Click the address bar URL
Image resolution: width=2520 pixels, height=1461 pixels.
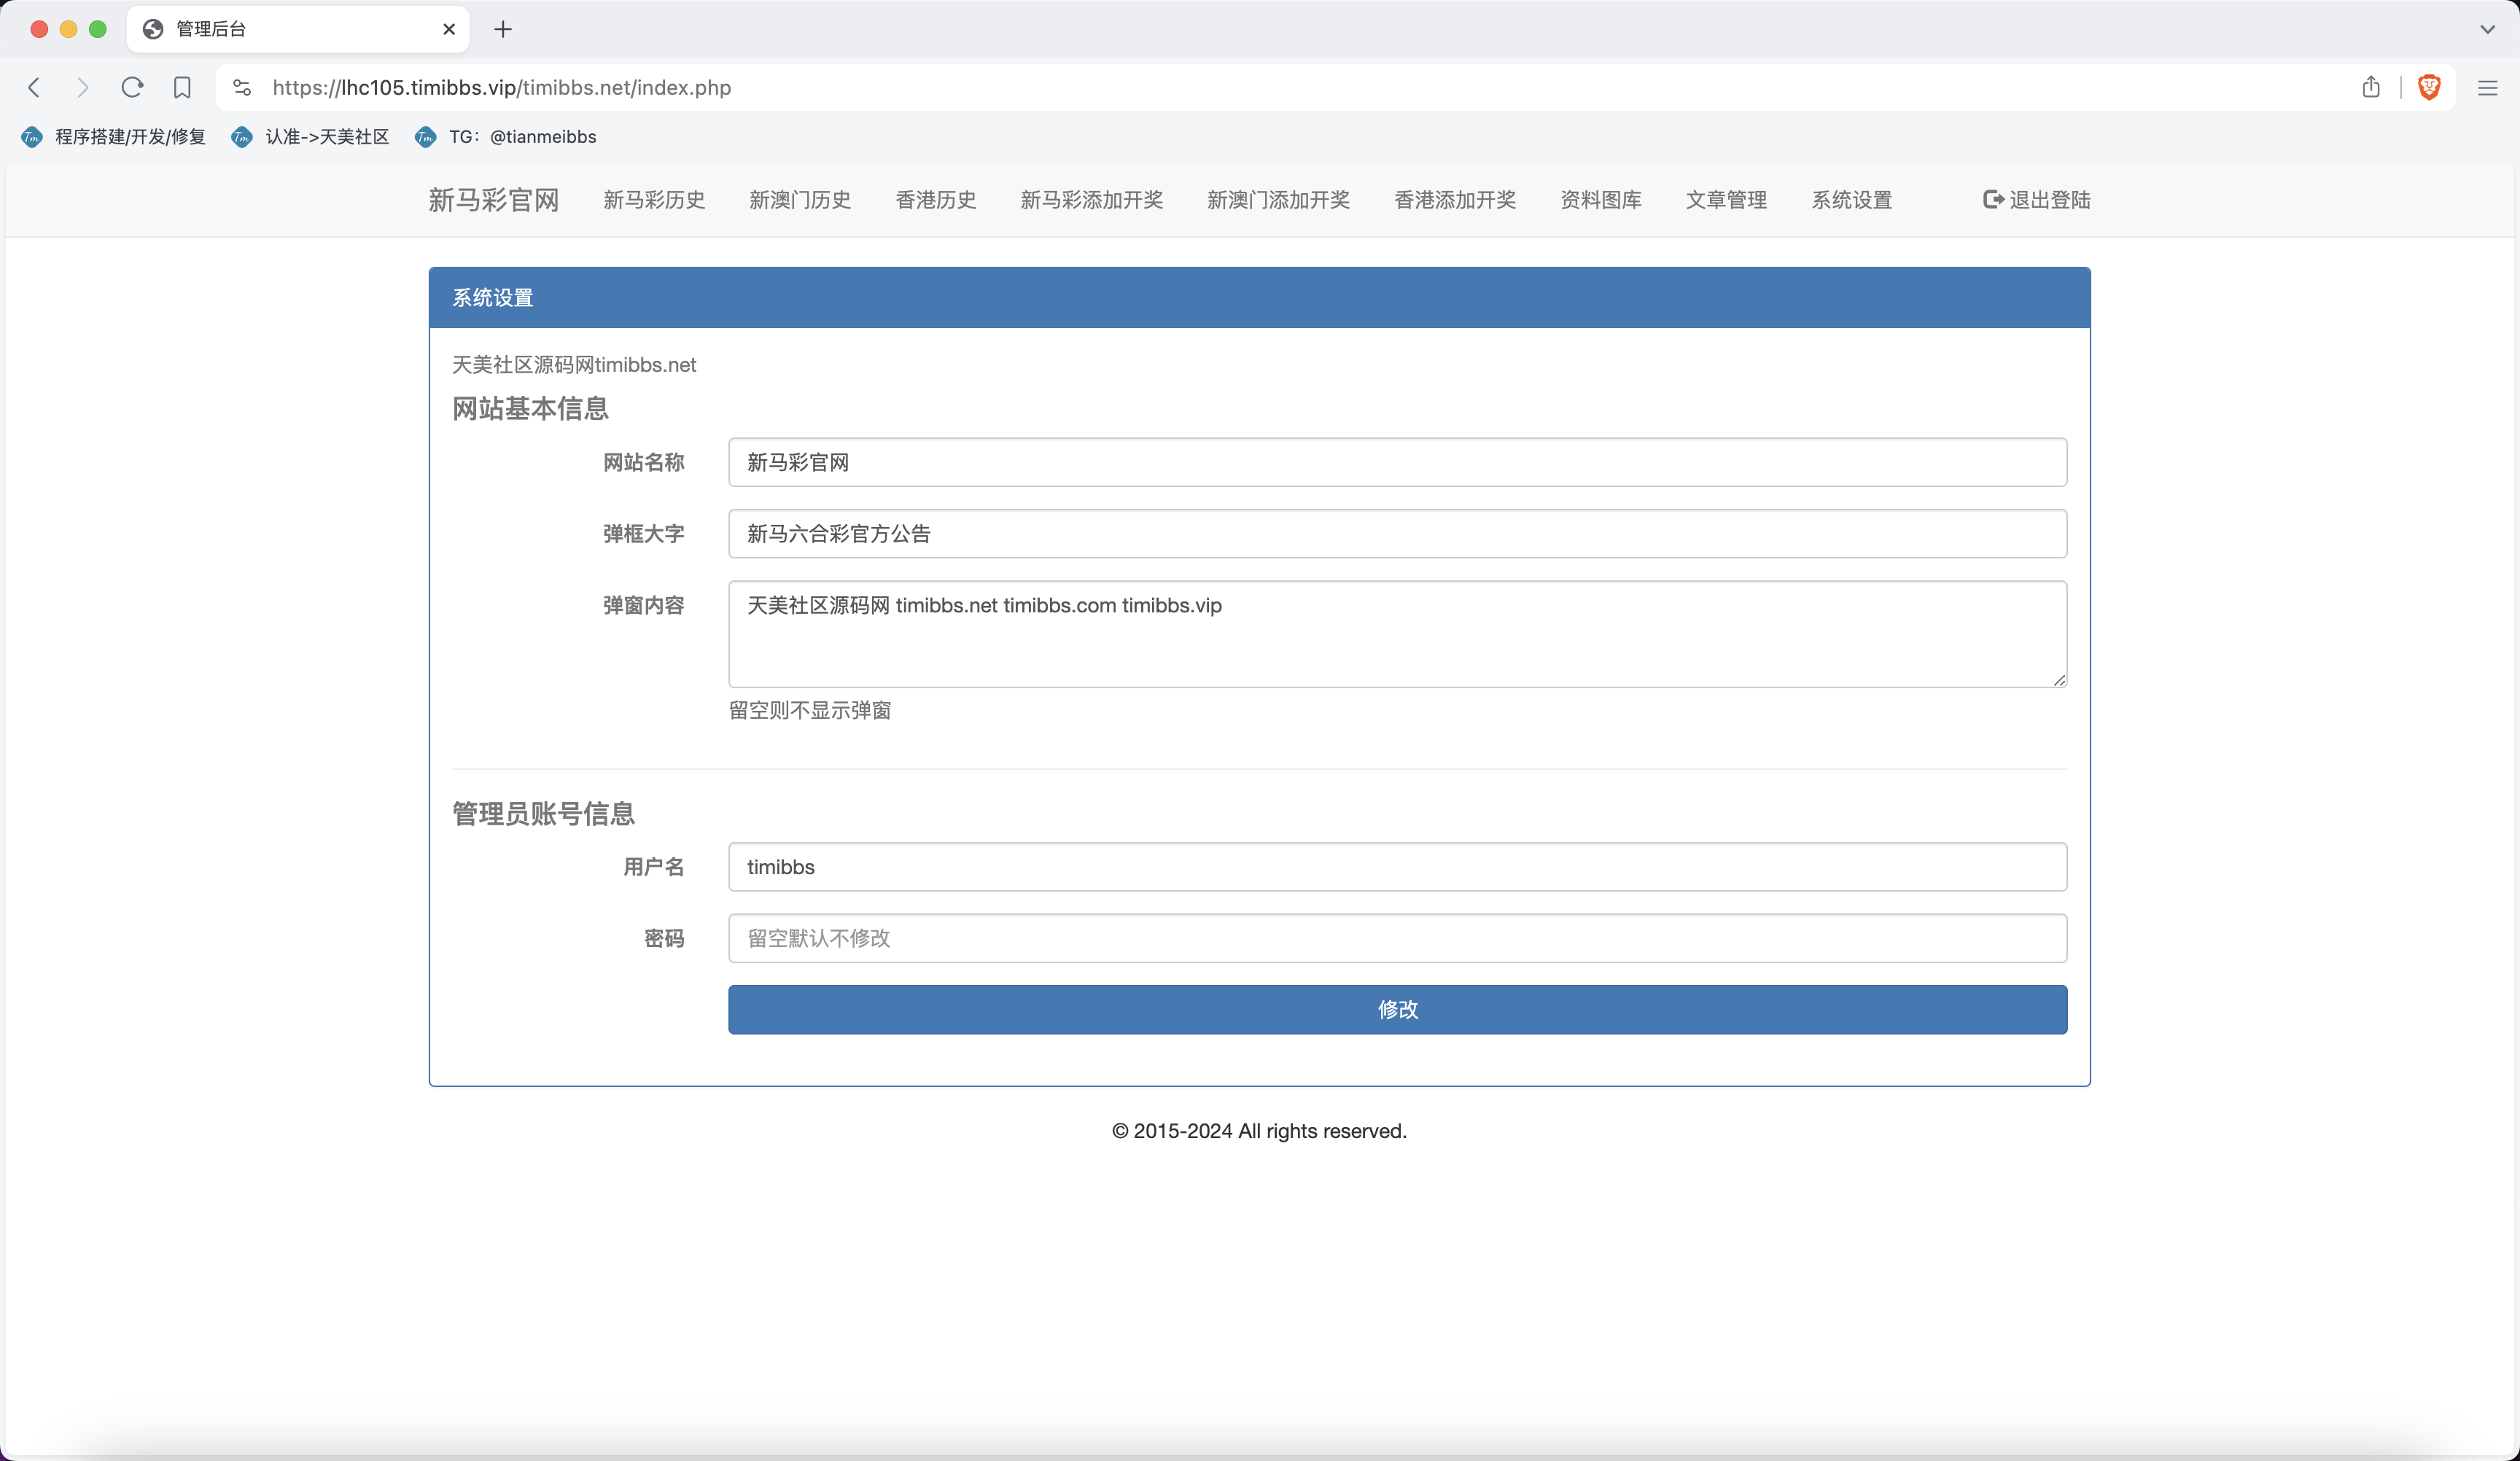[x=501, y=87]
